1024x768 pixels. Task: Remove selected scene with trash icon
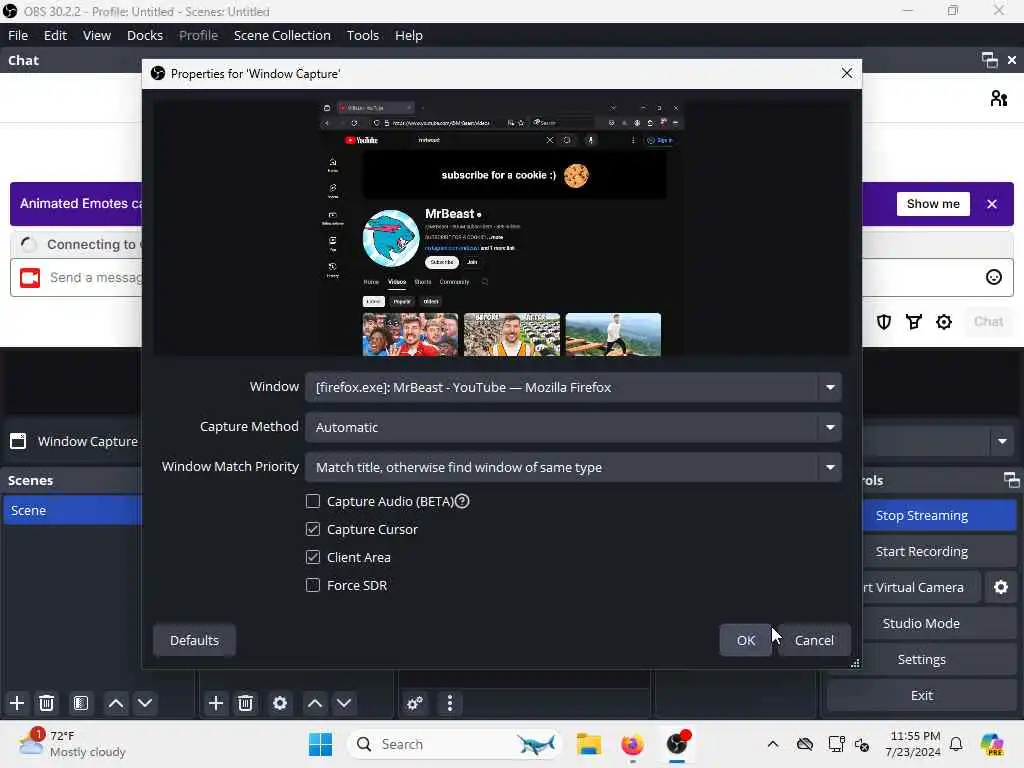click(46, 703)
